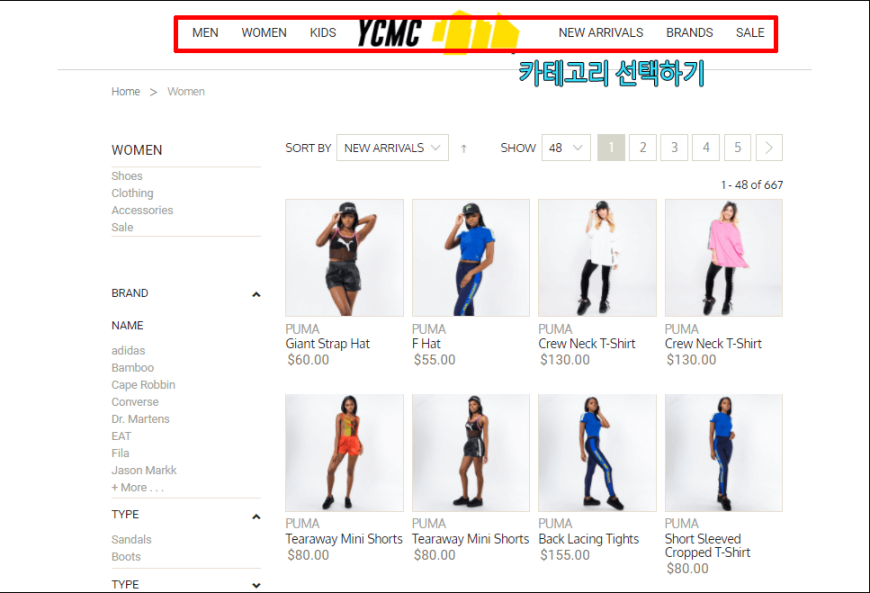Filter by the Jason Markk brand
The image size is (870, 593).
[144, 470]
